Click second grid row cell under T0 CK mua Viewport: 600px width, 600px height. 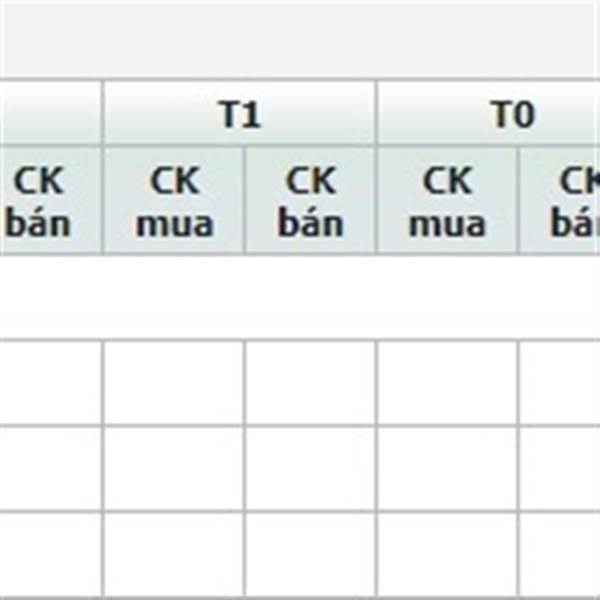[x=447, y=468]
